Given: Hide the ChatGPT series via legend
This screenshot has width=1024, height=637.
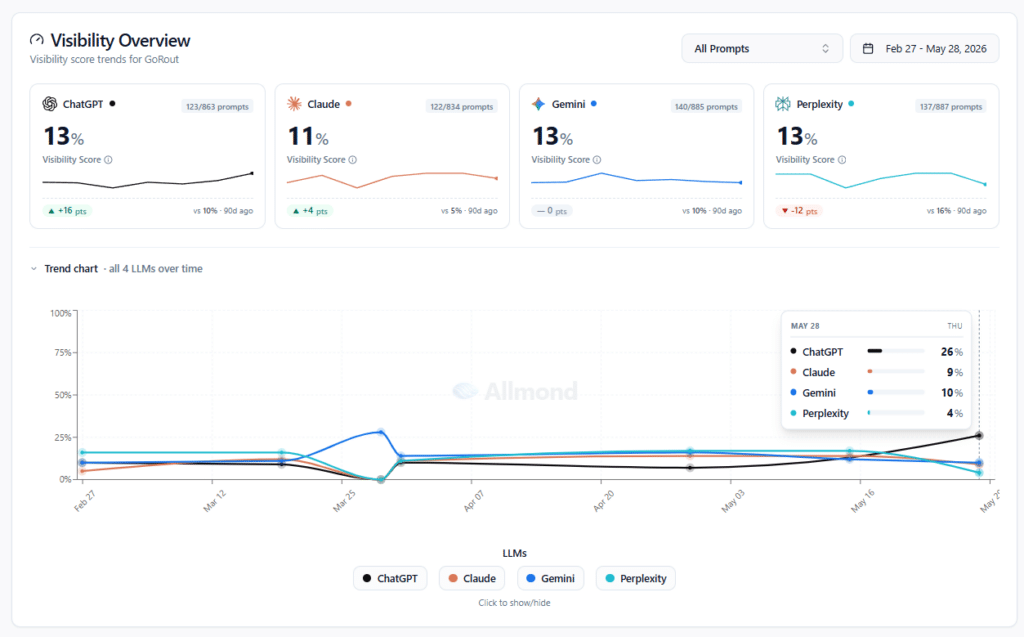Looking at the screenshot, I should pyautogui.click(x=390, y=578).
